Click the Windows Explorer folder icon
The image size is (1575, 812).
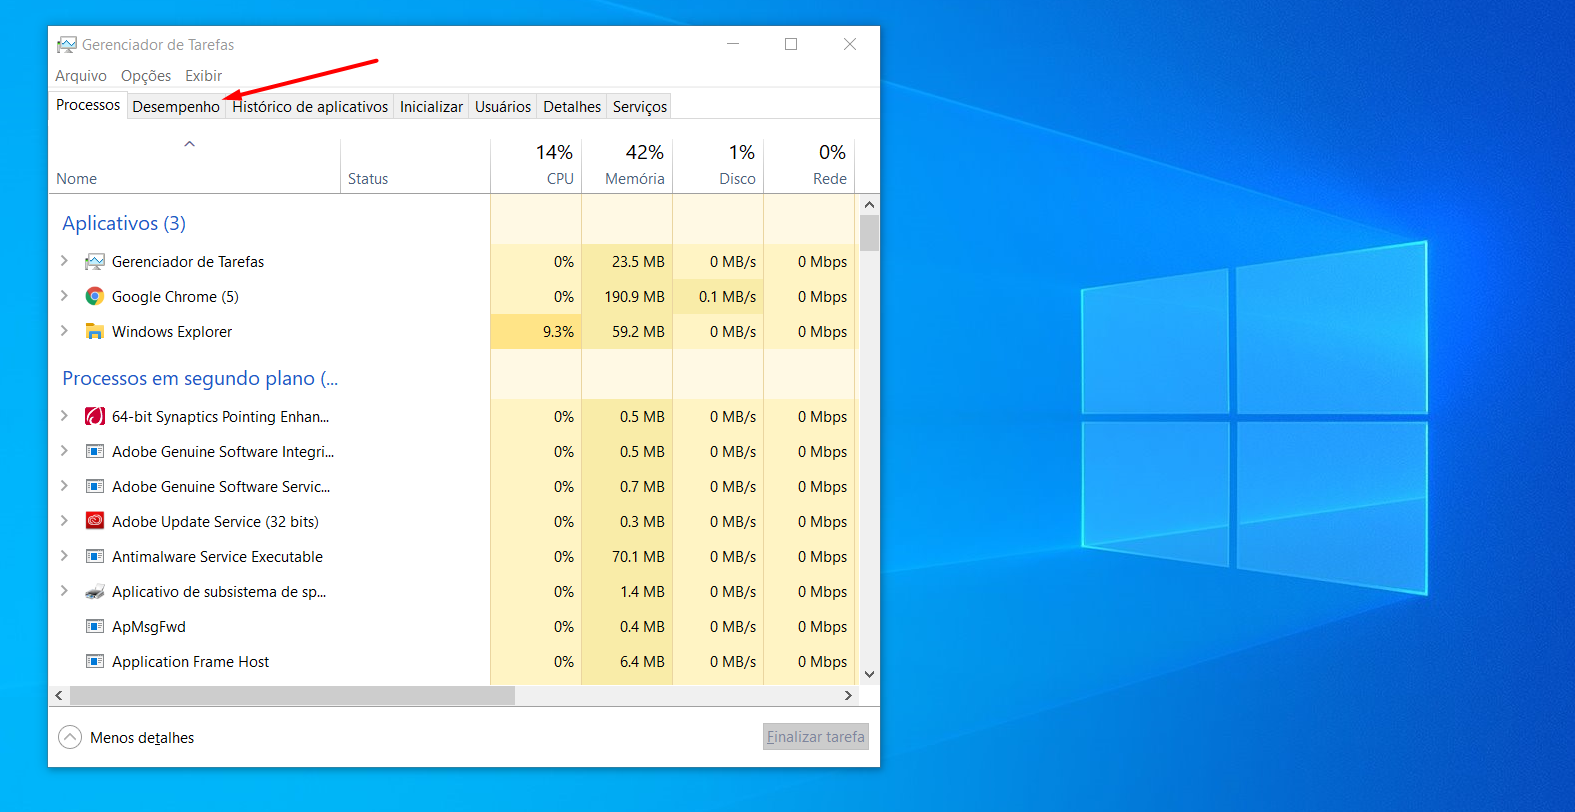95,332
